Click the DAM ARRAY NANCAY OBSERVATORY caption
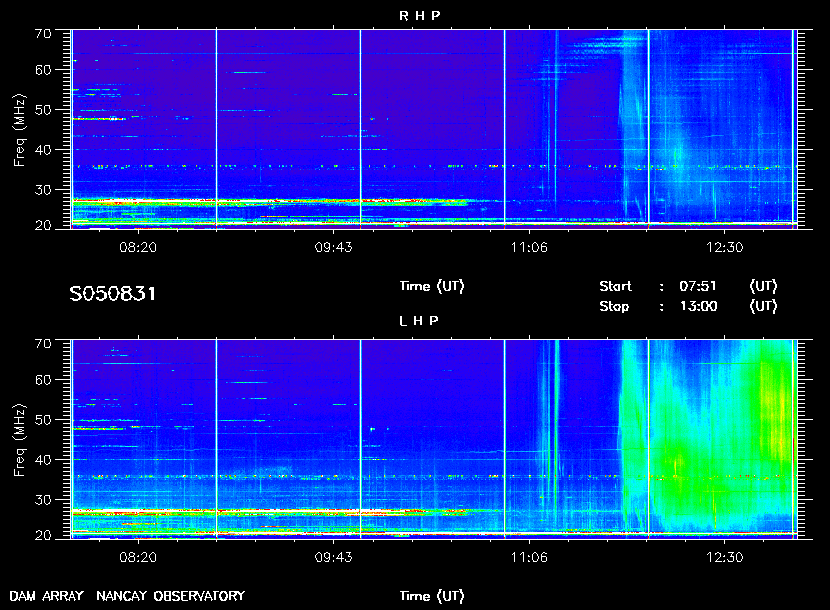 127,596
